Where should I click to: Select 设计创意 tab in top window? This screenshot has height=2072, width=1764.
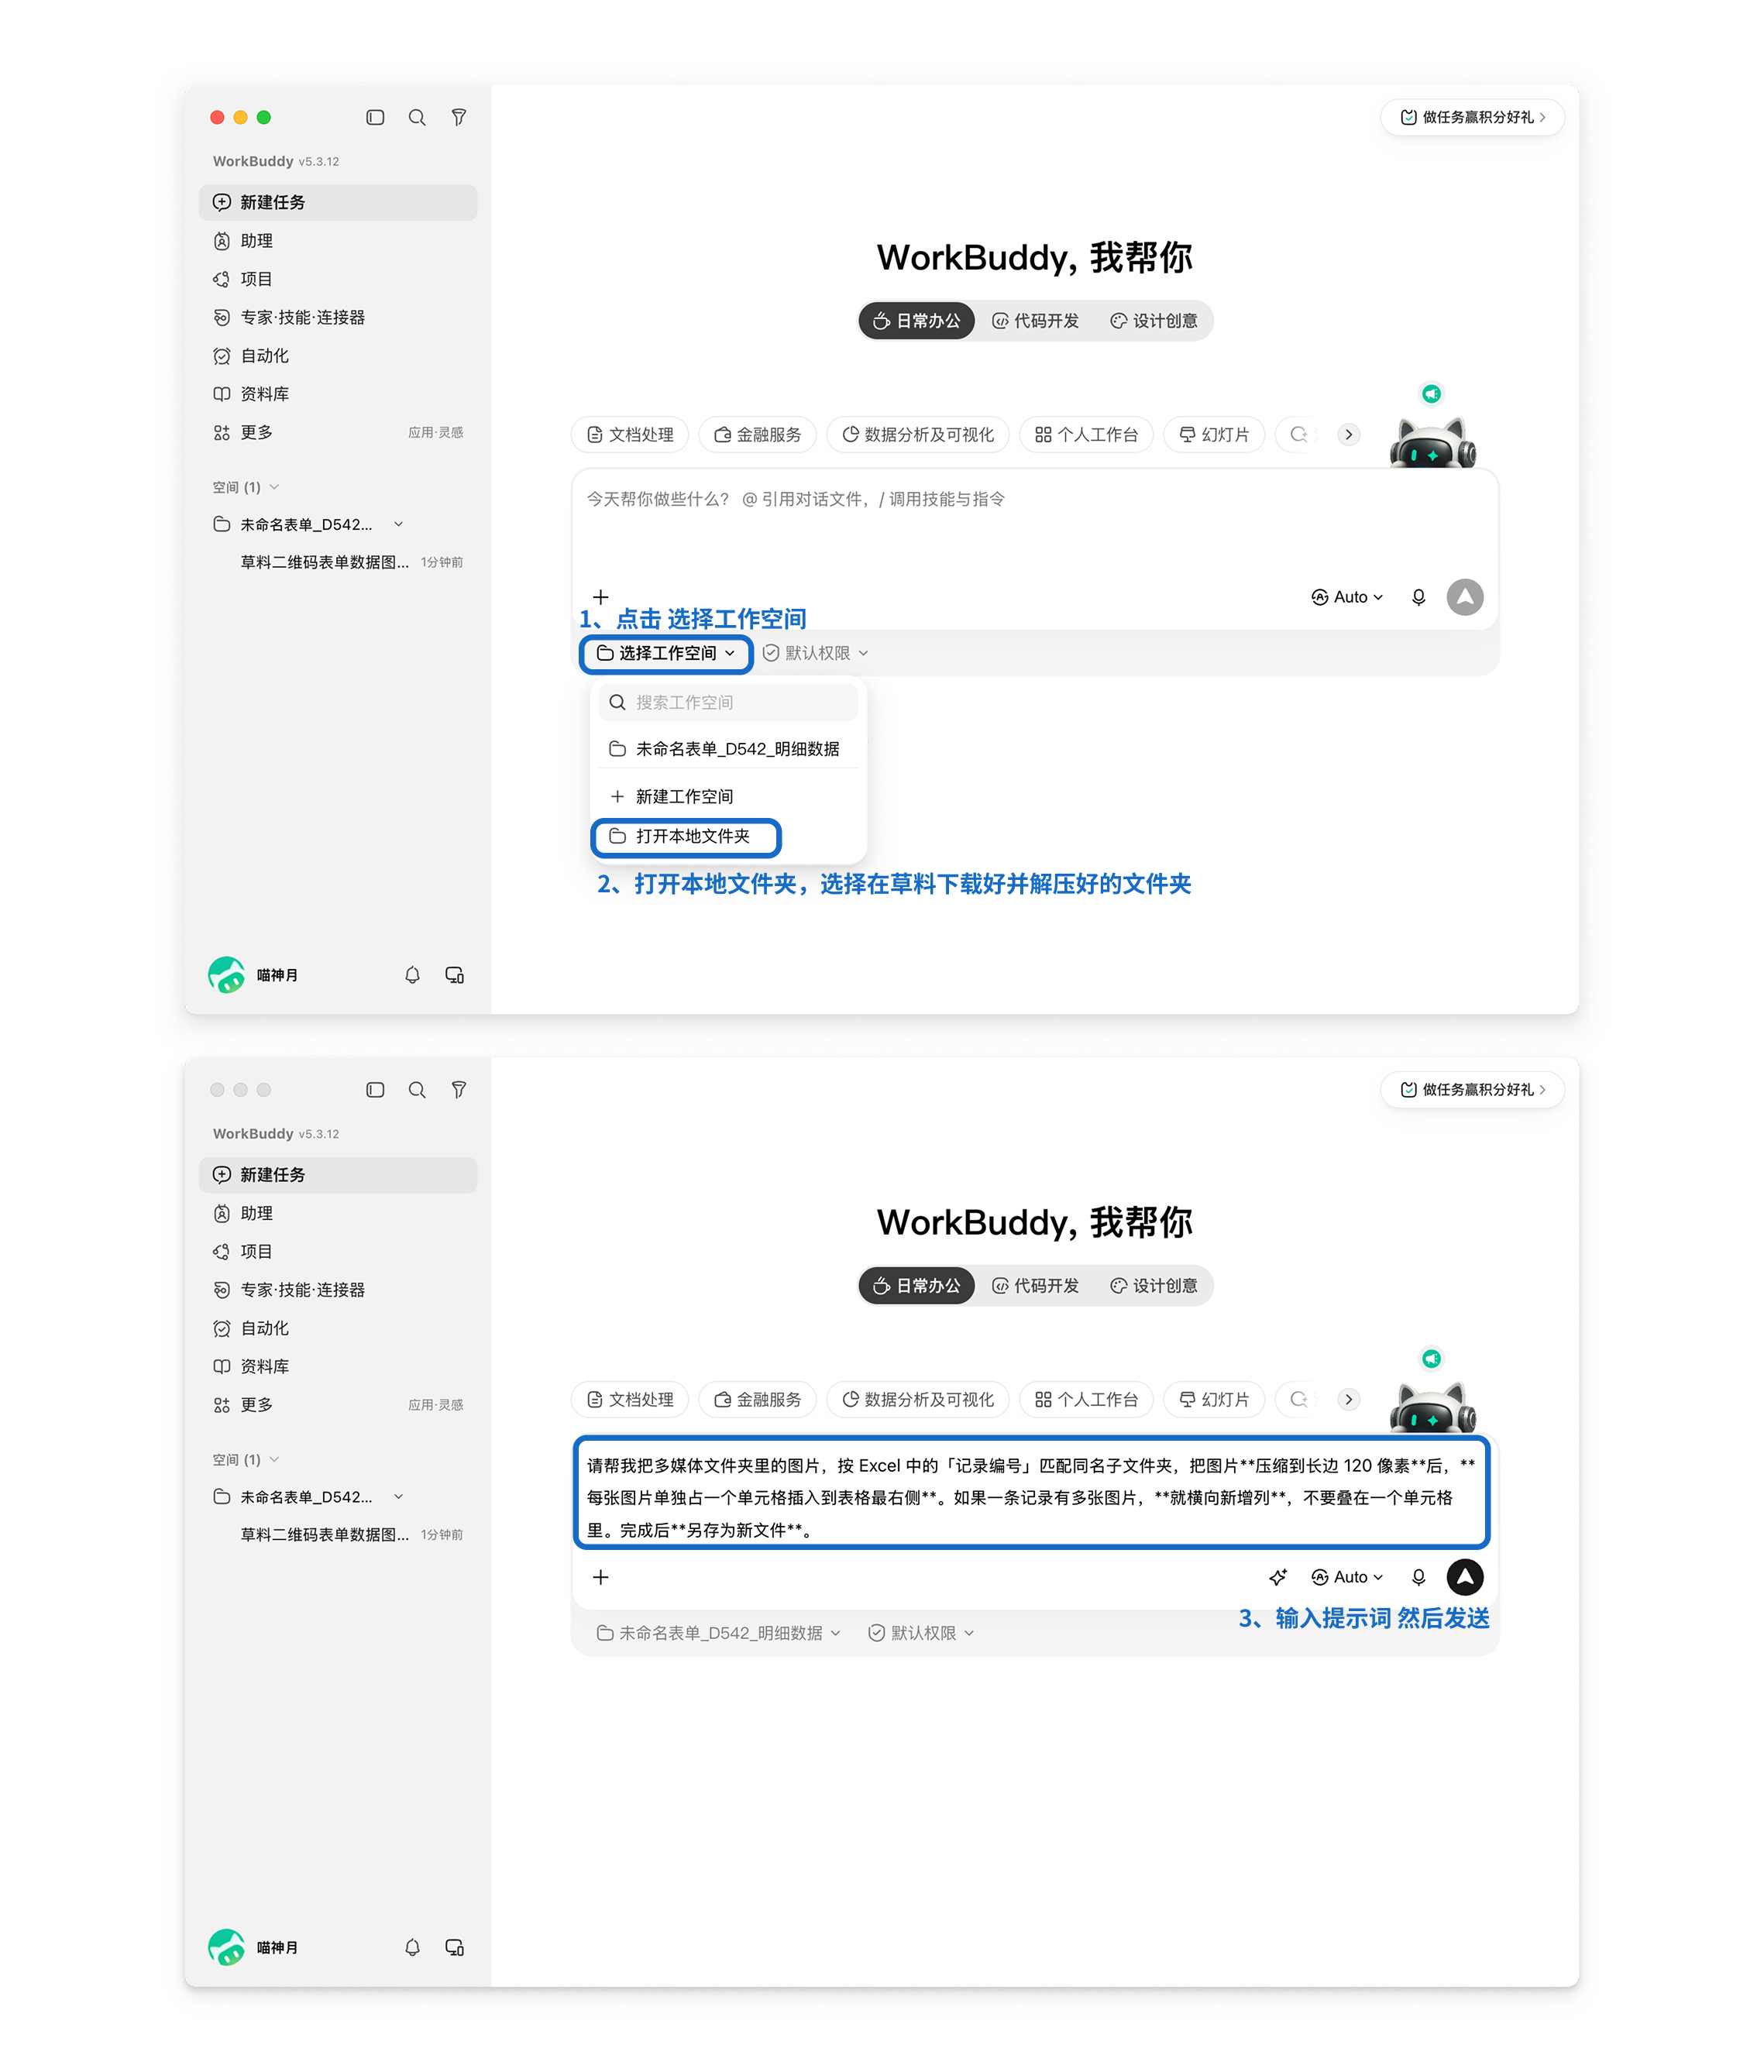coord(1154,321)
